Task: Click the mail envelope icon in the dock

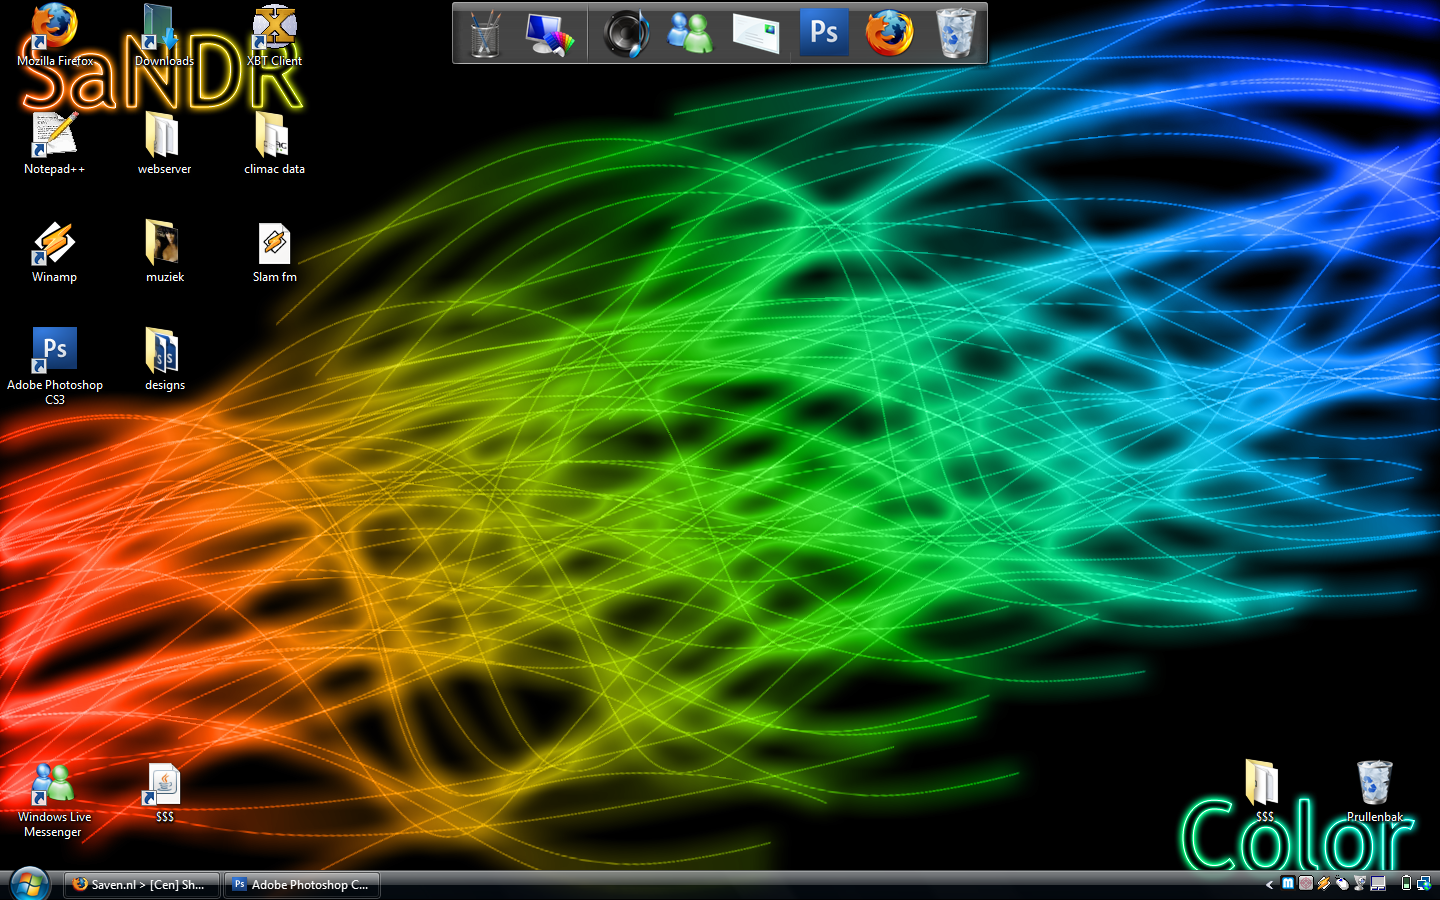Action: (x=755, y=33)
